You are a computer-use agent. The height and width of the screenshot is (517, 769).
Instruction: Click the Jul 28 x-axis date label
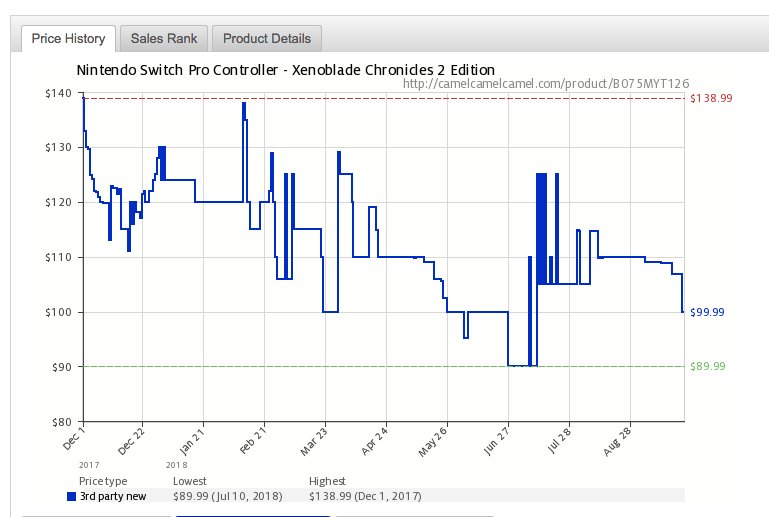click(559, 440)
